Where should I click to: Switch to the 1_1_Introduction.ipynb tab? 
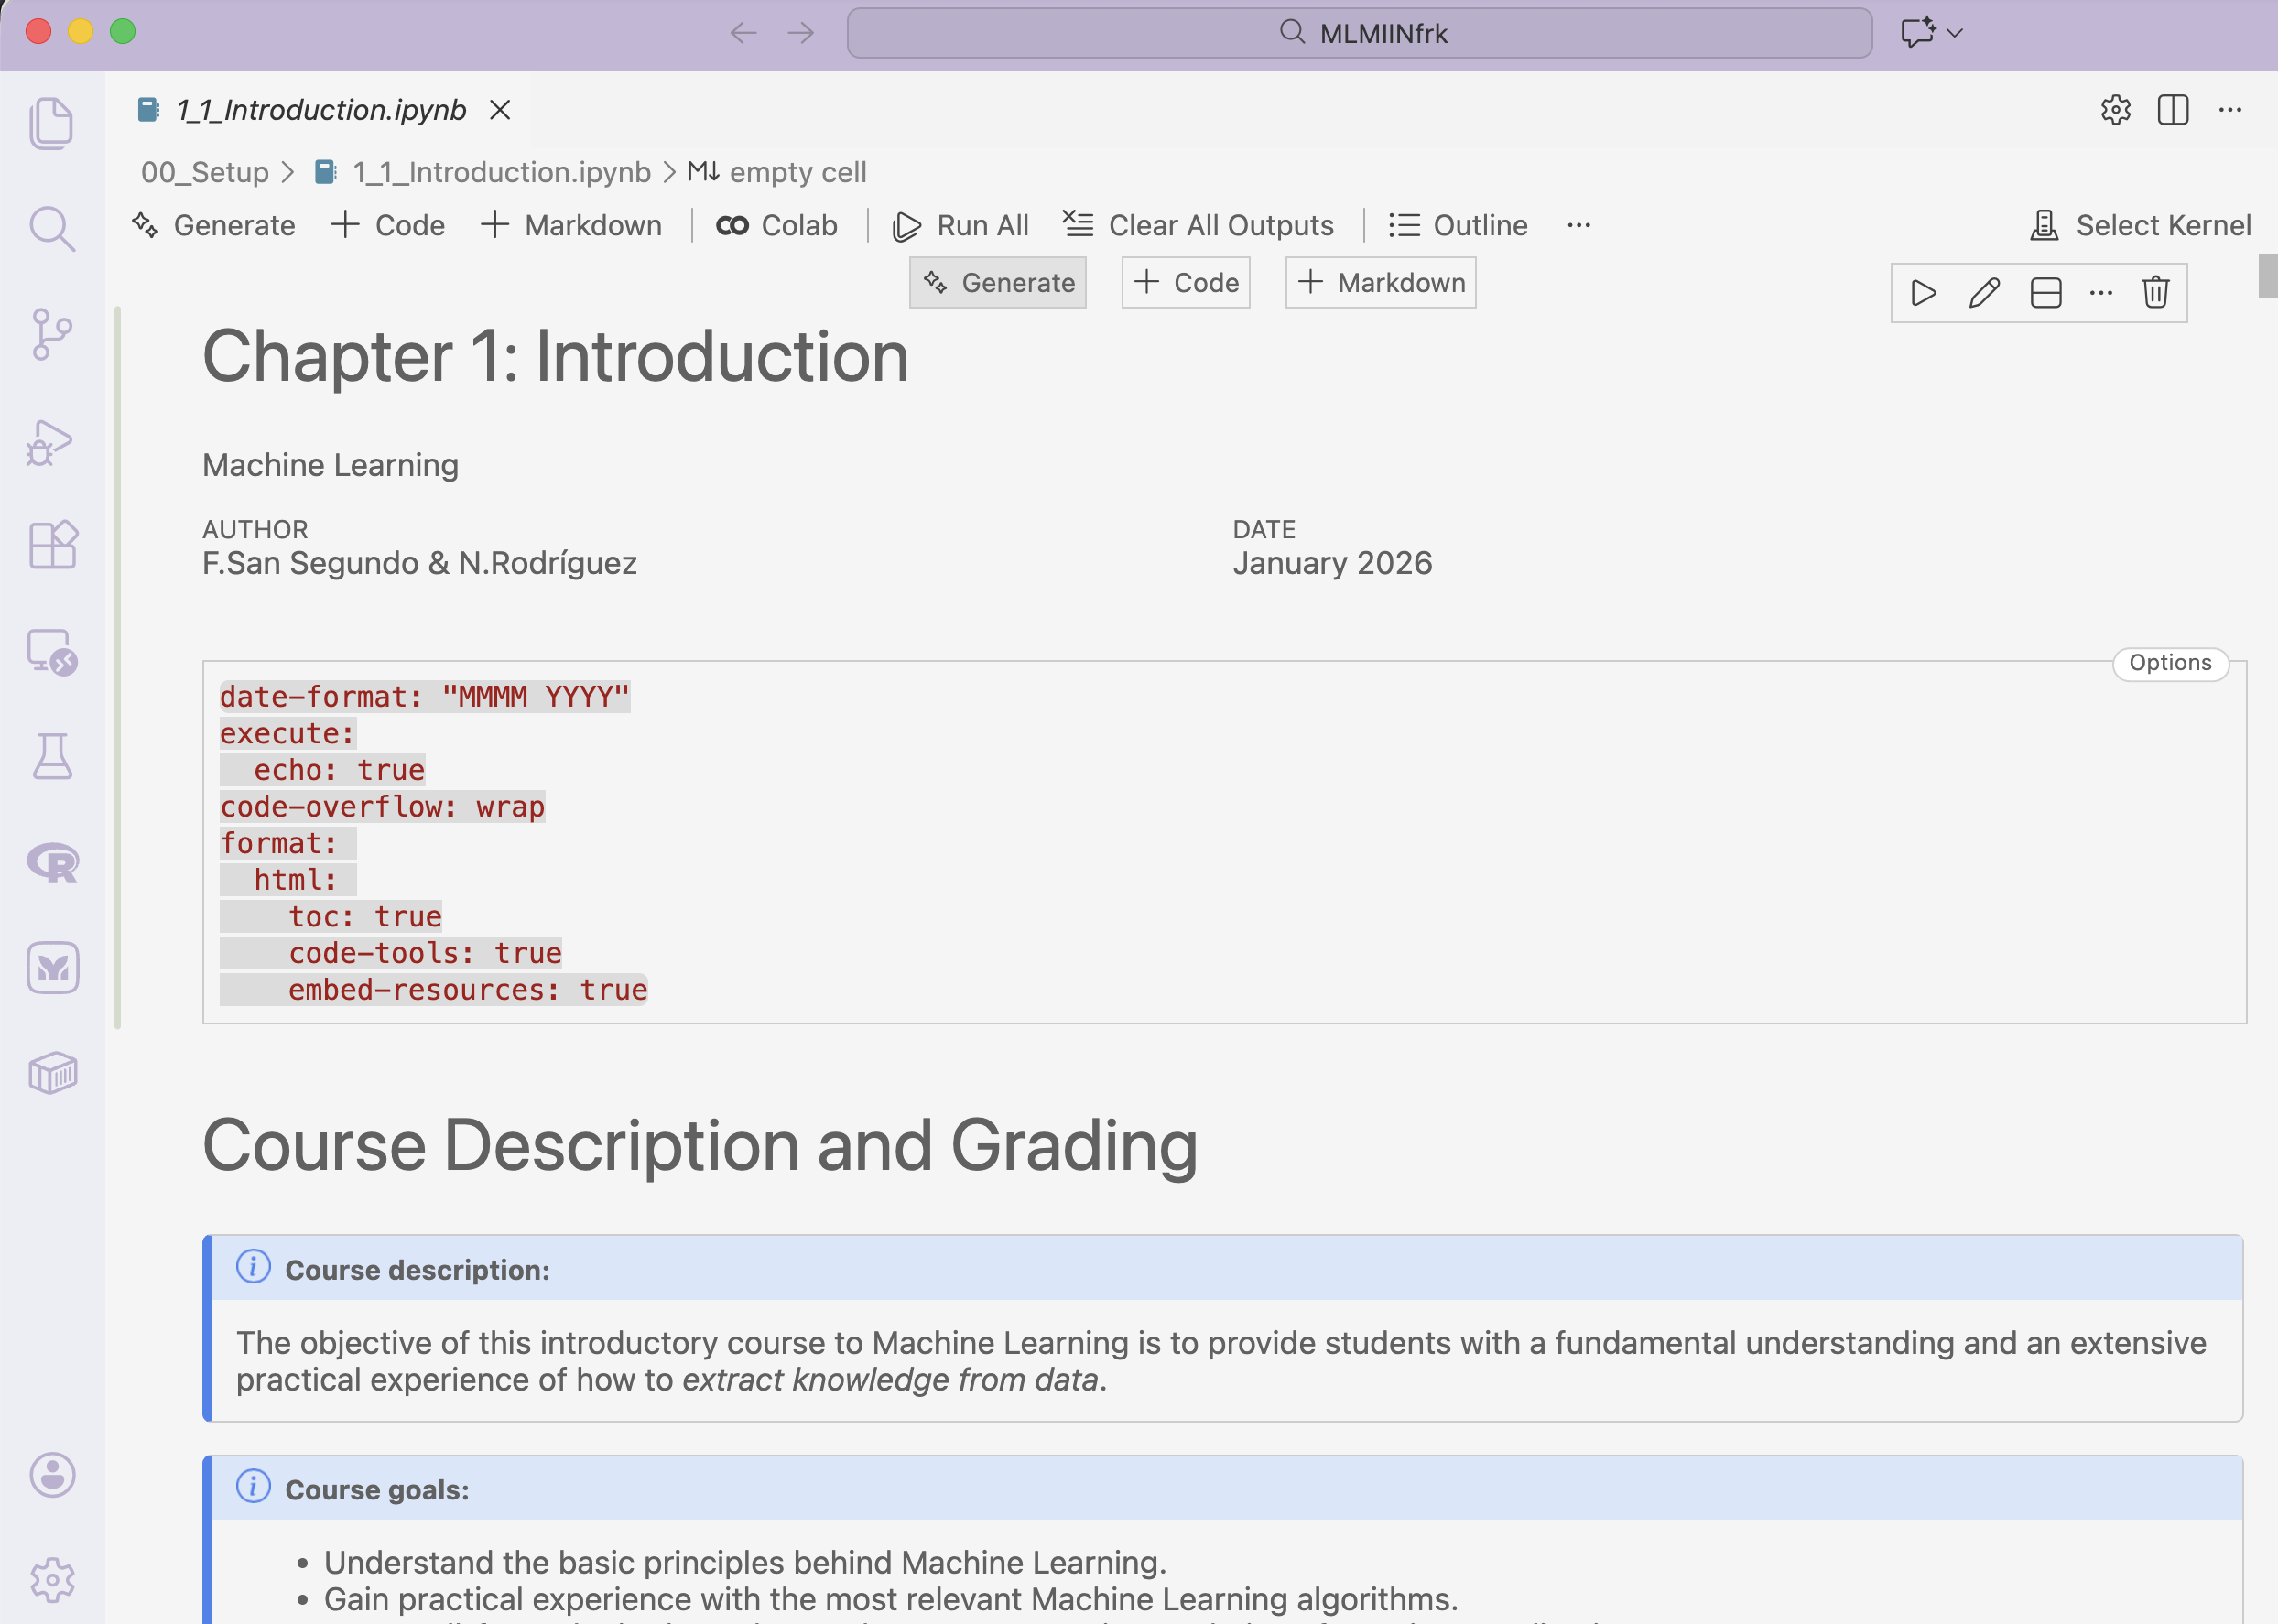(320, 110)
